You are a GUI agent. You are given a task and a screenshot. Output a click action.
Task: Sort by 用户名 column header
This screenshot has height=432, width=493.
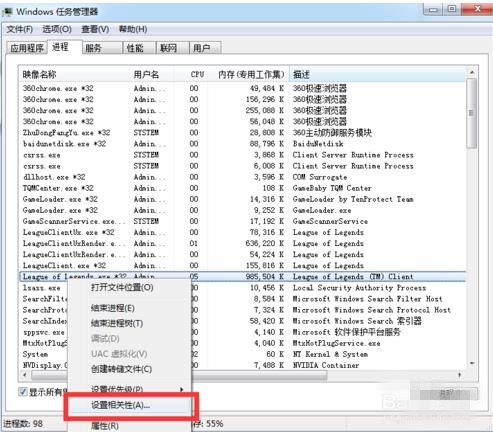(152, 74)
